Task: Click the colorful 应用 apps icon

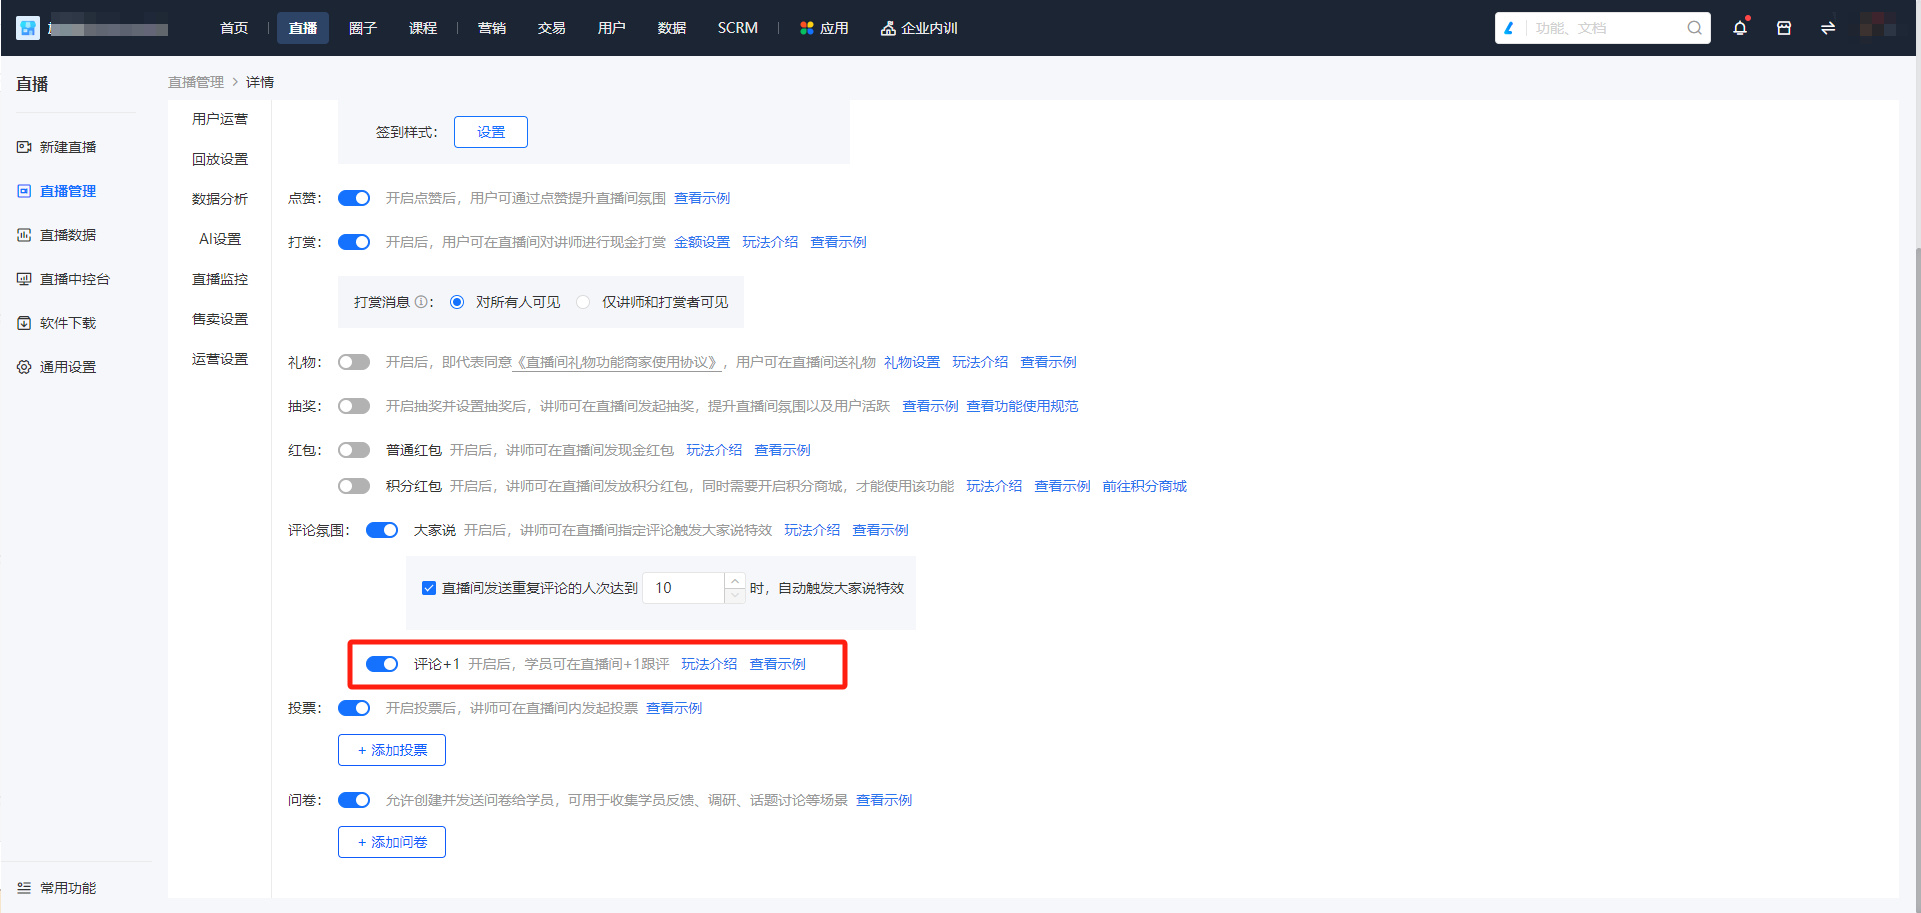Action: pyautogui.click(x=807, y=28)
